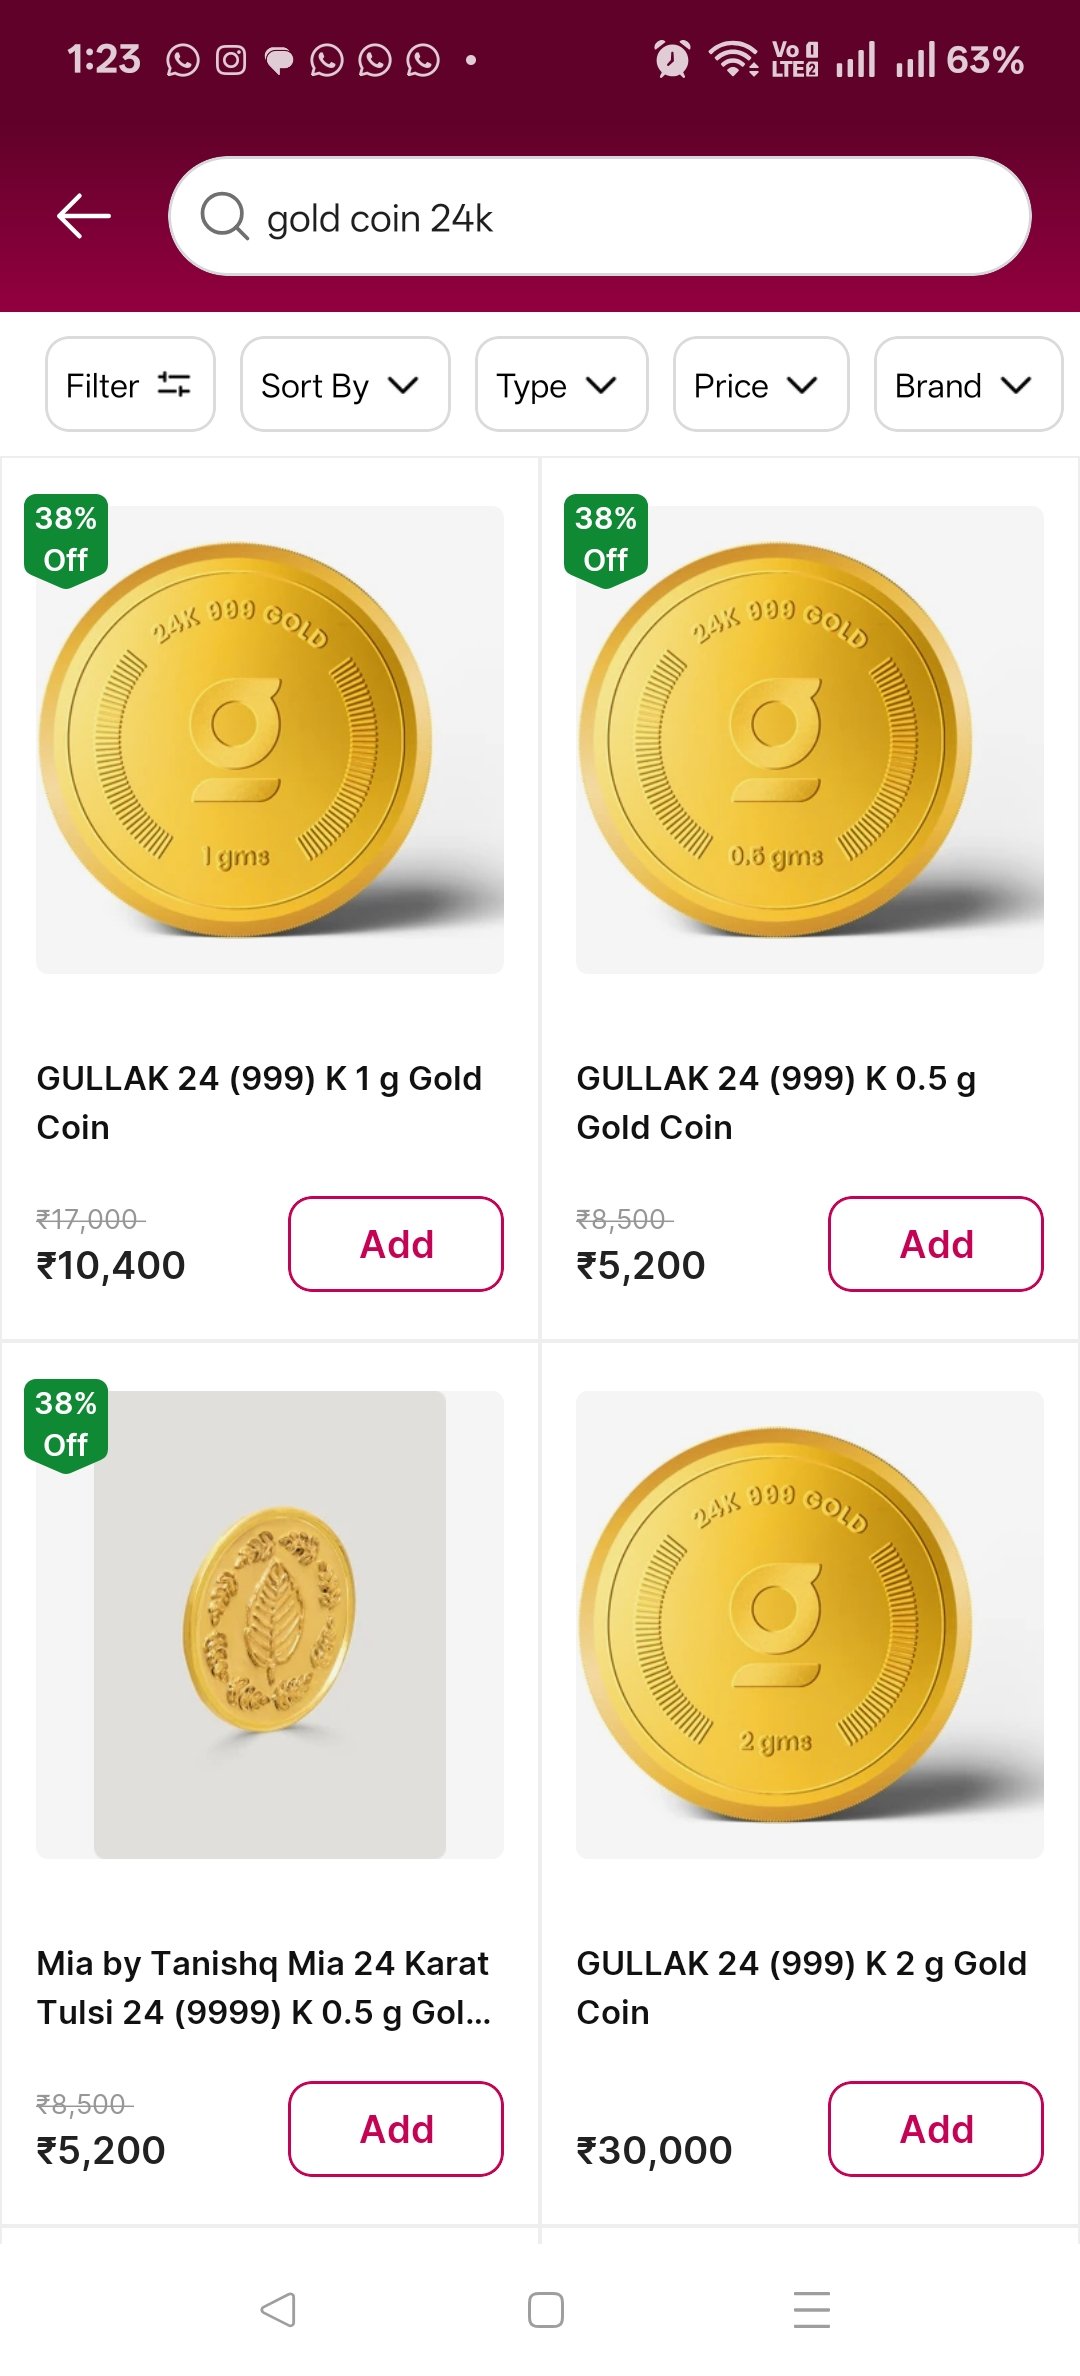The image size is (1080, 2376).
Task: Add GULLAK 0.5 g Gold Coin to cart
Action: (x=935, y=1244)
